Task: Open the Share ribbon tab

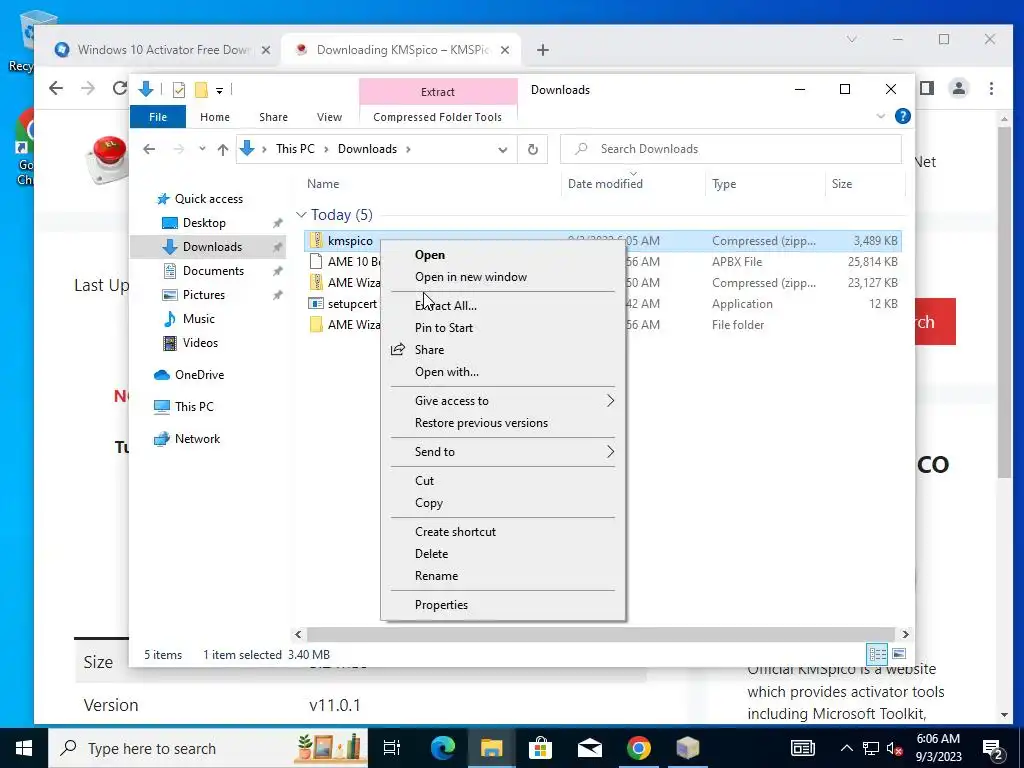Action: click(x=273, y=117)
